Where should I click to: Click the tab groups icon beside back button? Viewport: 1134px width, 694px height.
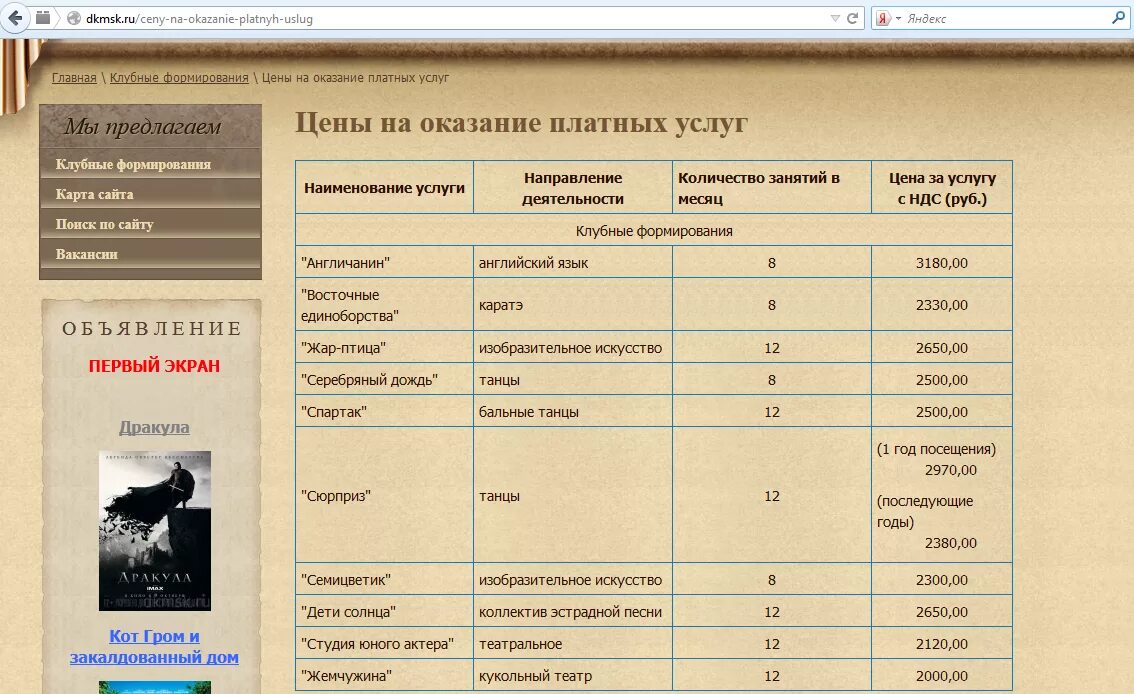click(x=43, y=18)
